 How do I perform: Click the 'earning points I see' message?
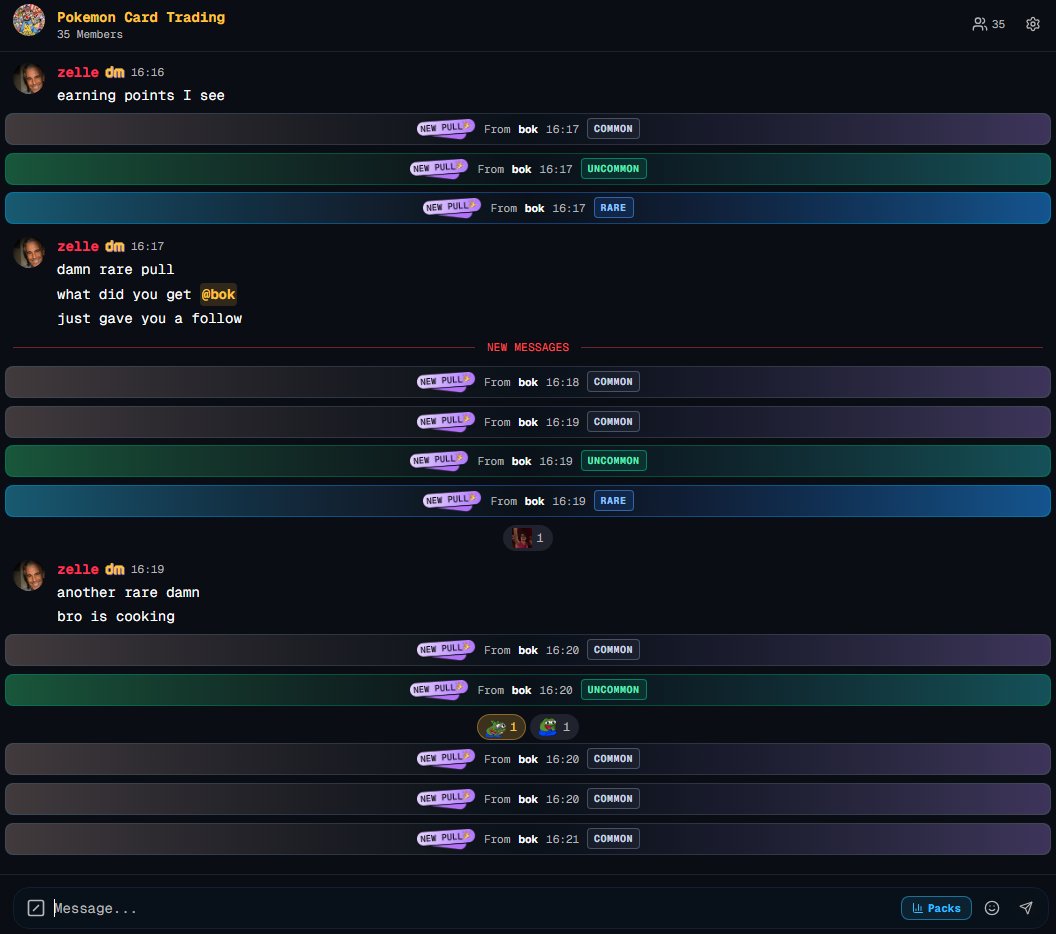tap(141, 96)
